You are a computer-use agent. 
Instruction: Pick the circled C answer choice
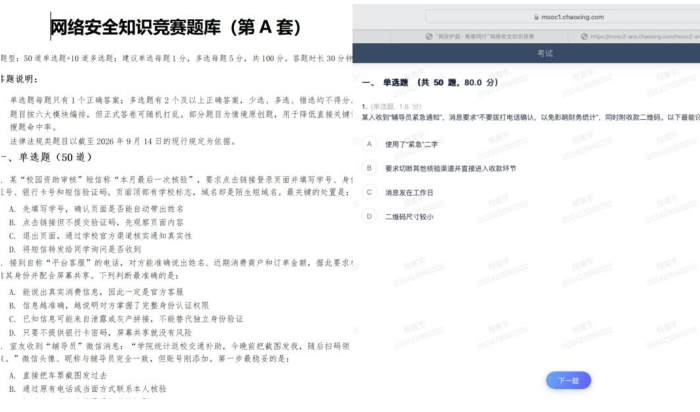point(369,192)
